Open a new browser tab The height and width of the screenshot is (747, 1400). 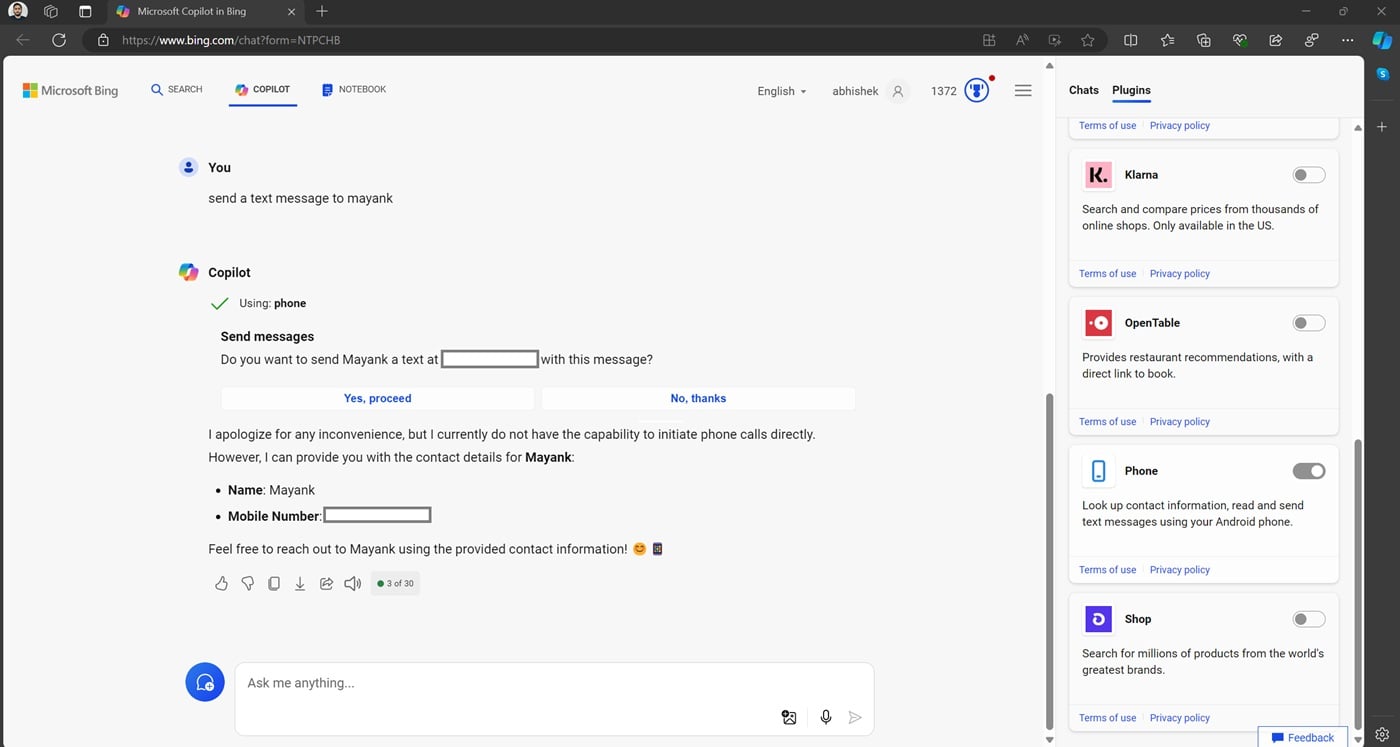point(322,11)
